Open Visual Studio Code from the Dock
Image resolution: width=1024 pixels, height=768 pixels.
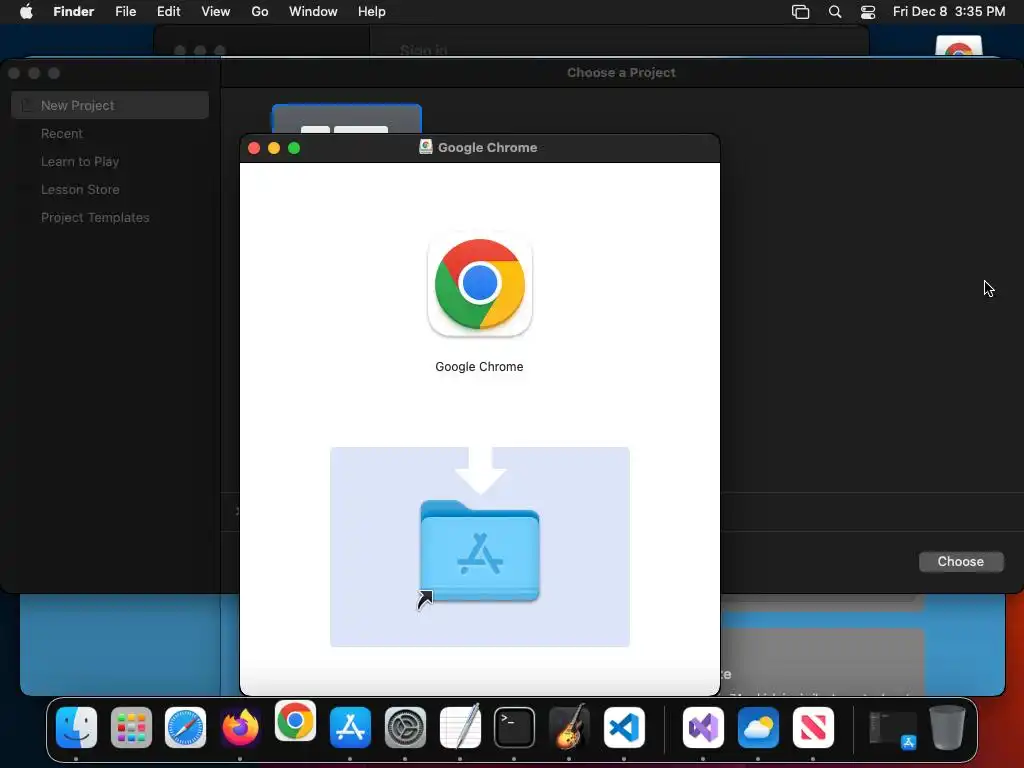tap(624, 727)
